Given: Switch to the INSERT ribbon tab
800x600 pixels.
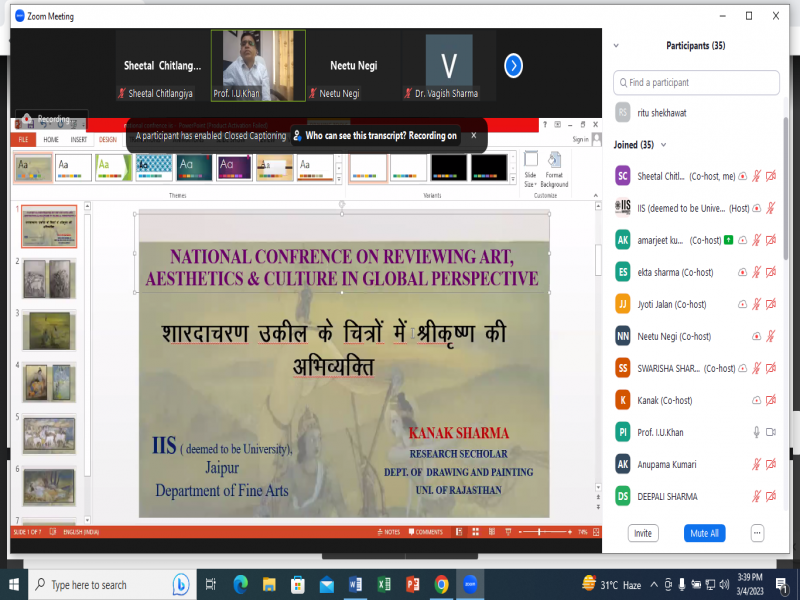Looking at the screenshot, I should [78, 140].
